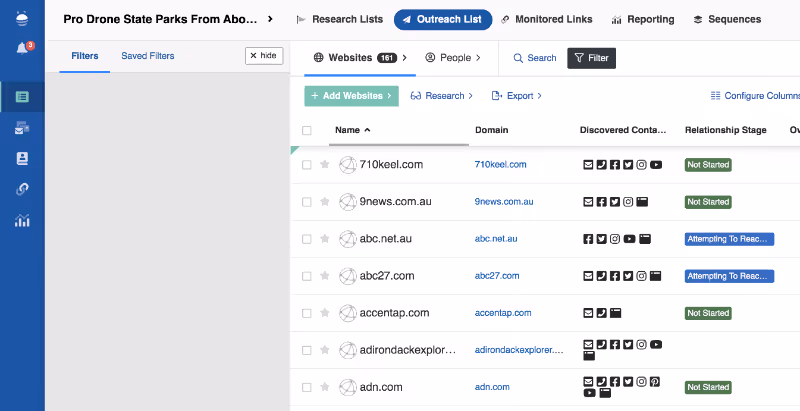Go to Research Lists tab
Viewport: 800px width, 411px height.
coord(339,19)
